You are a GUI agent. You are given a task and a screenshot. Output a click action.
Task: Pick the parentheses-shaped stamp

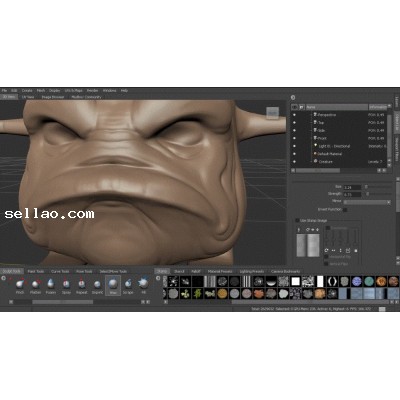tap(332, 282)
